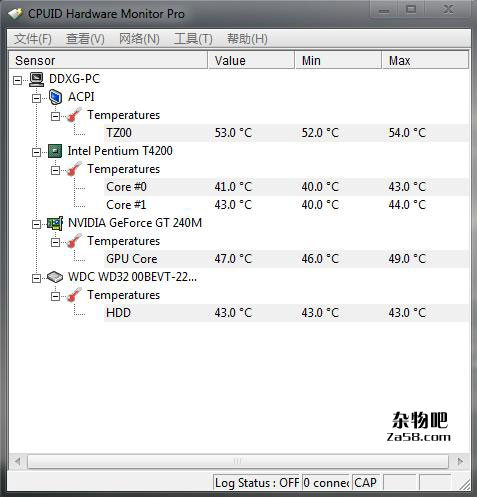This screenshot has width=477, height=497.
Task: Select the Intel Pentium T4200 label
Action: 120,151
